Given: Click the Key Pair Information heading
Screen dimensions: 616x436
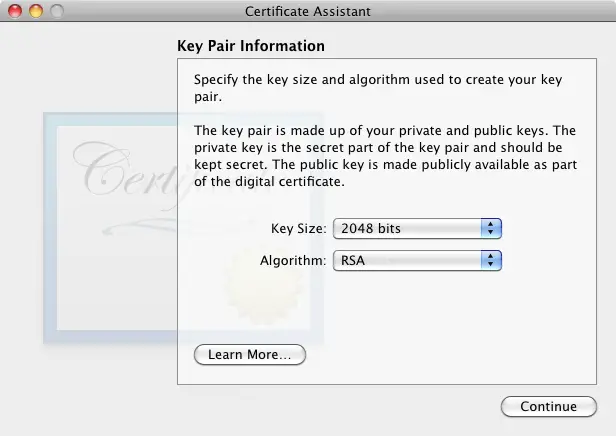Looking at the screenshot, I should click(250, 46).
